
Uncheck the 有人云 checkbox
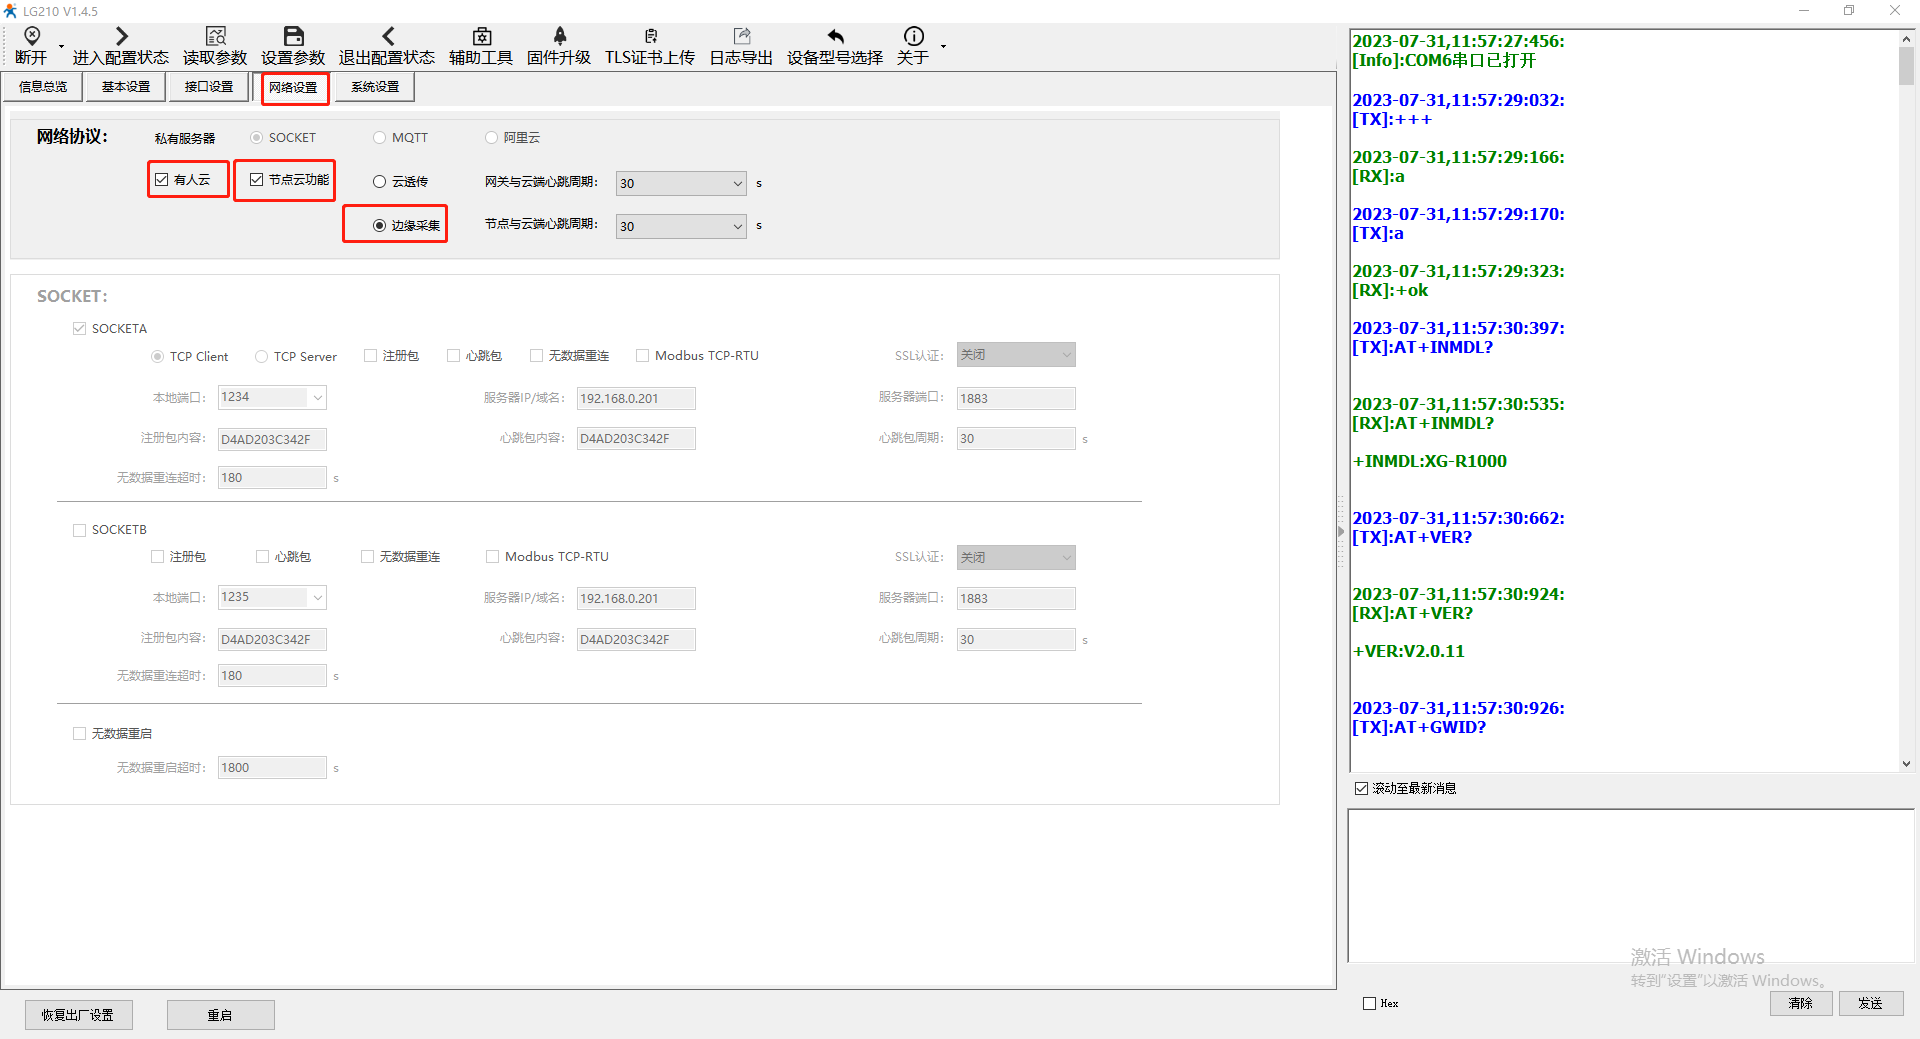pos(162,180)
